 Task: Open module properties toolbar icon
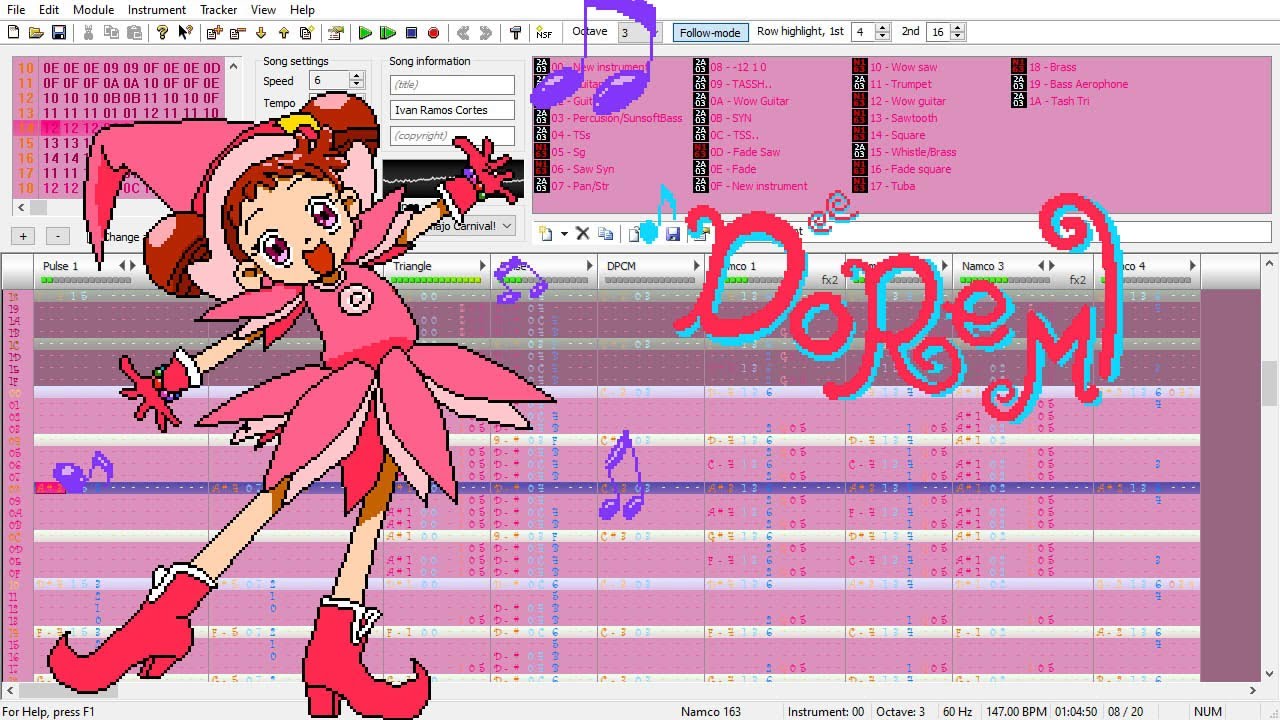(336, 33)
